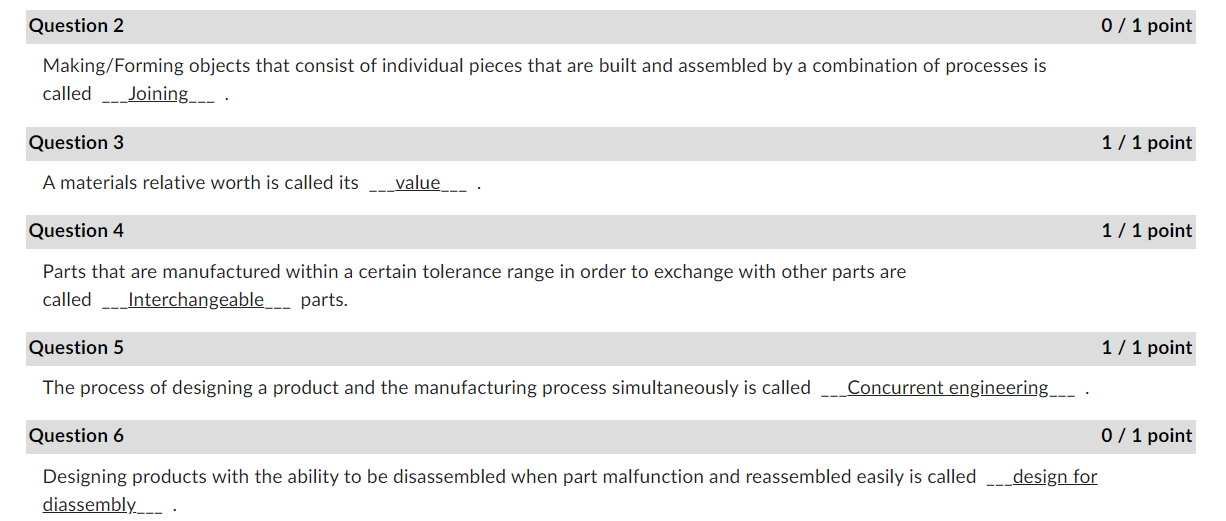1226x521 pixels.
Task: Click the underlined word "diassembly"
Action: tap(89, 505)
